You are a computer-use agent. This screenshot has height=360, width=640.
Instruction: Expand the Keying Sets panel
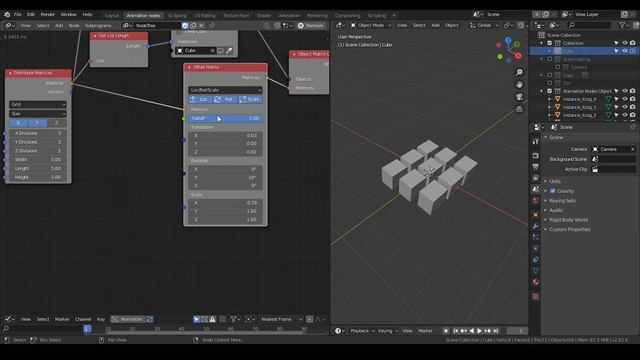[562, 201]
